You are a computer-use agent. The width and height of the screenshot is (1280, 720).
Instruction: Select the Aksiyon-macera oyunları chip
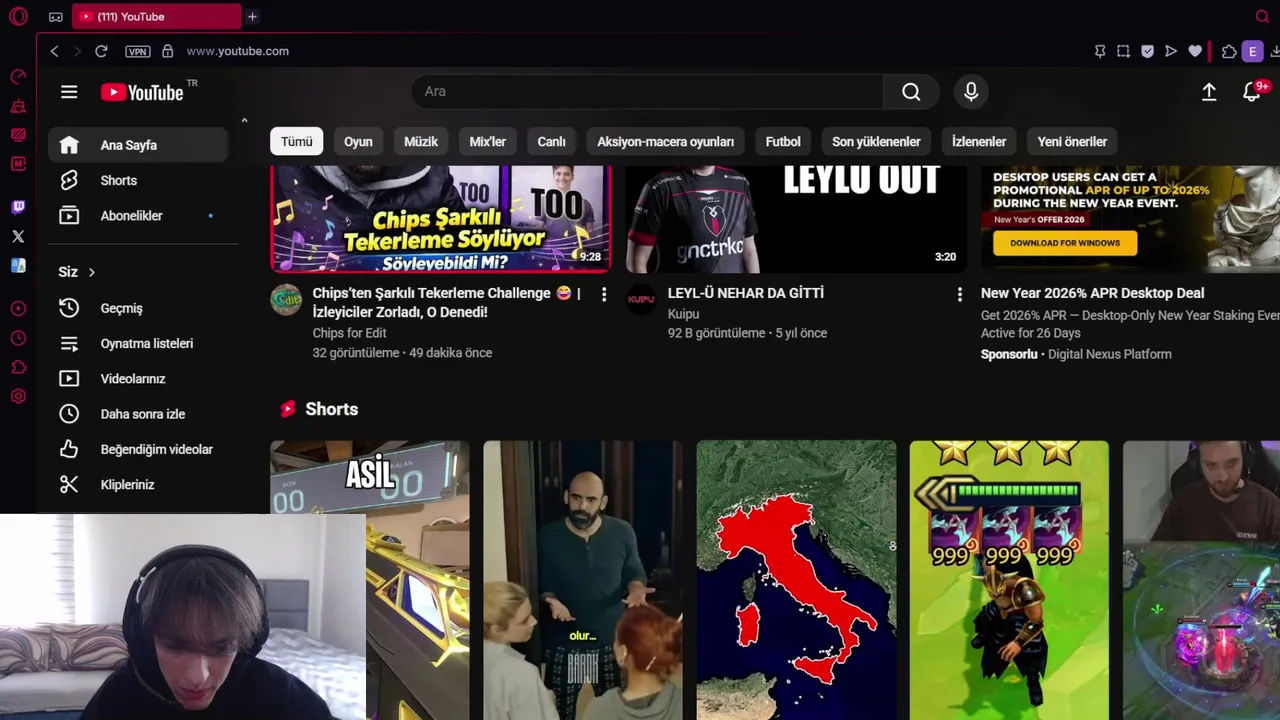coord(666,142)
